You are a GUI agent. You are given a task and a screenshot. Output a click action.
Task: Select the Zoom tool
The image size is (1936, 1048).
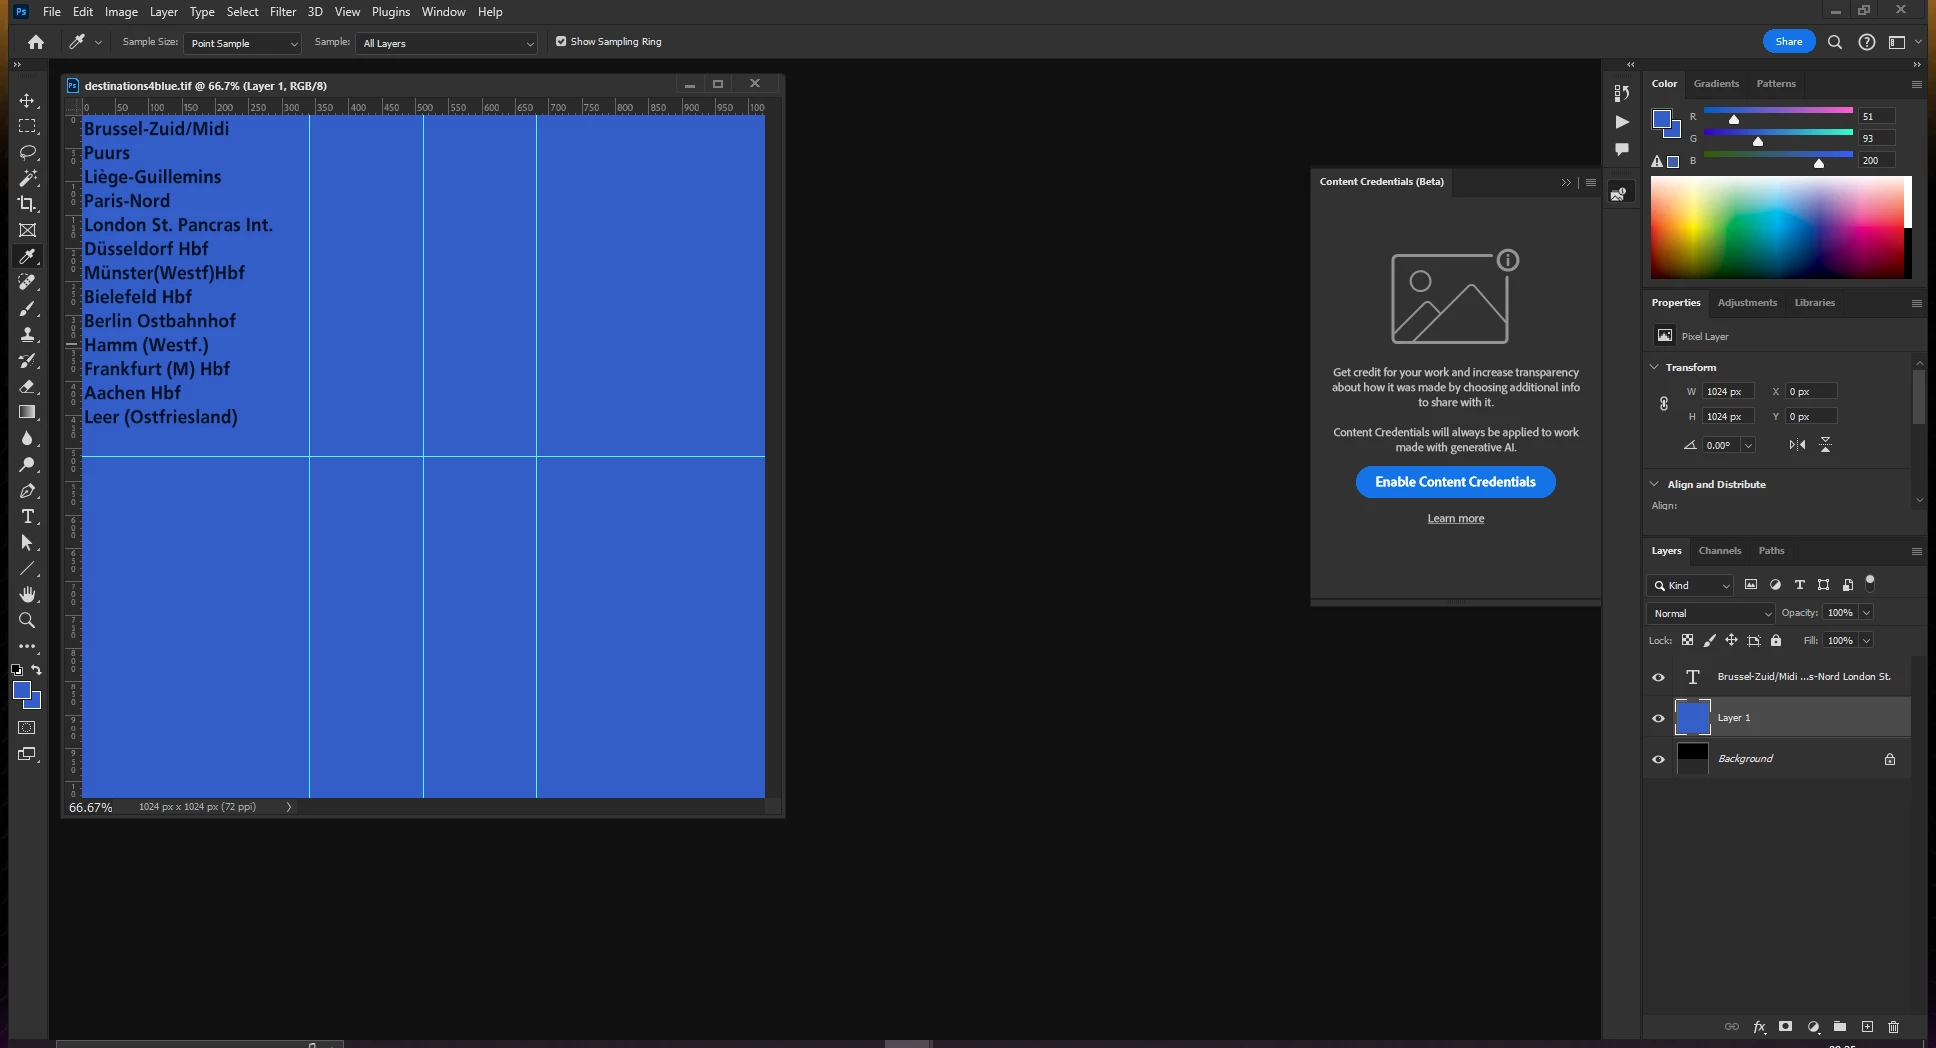point(27,620)
